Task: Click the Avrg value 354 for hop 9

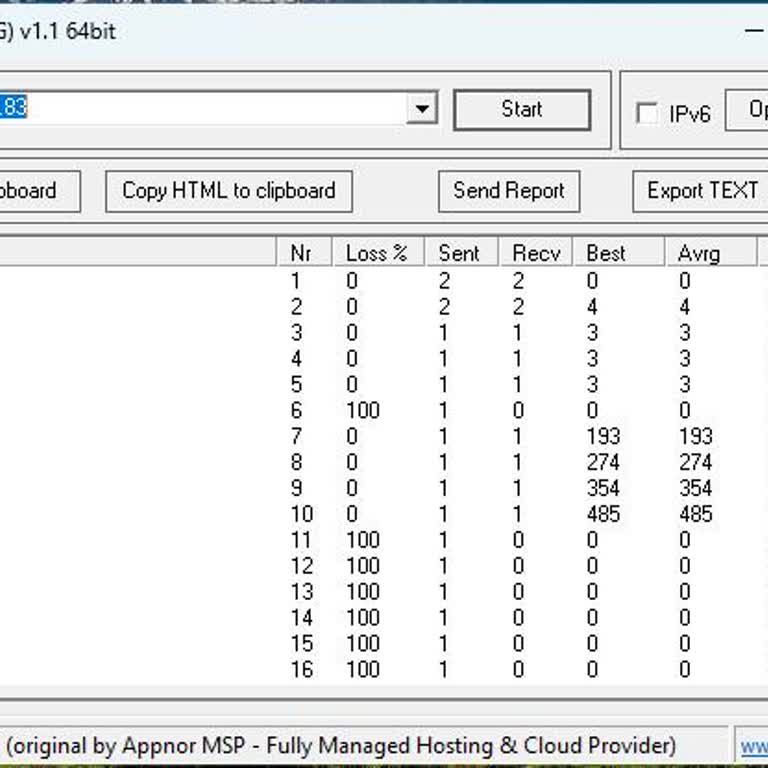Action: coord(696,488)
